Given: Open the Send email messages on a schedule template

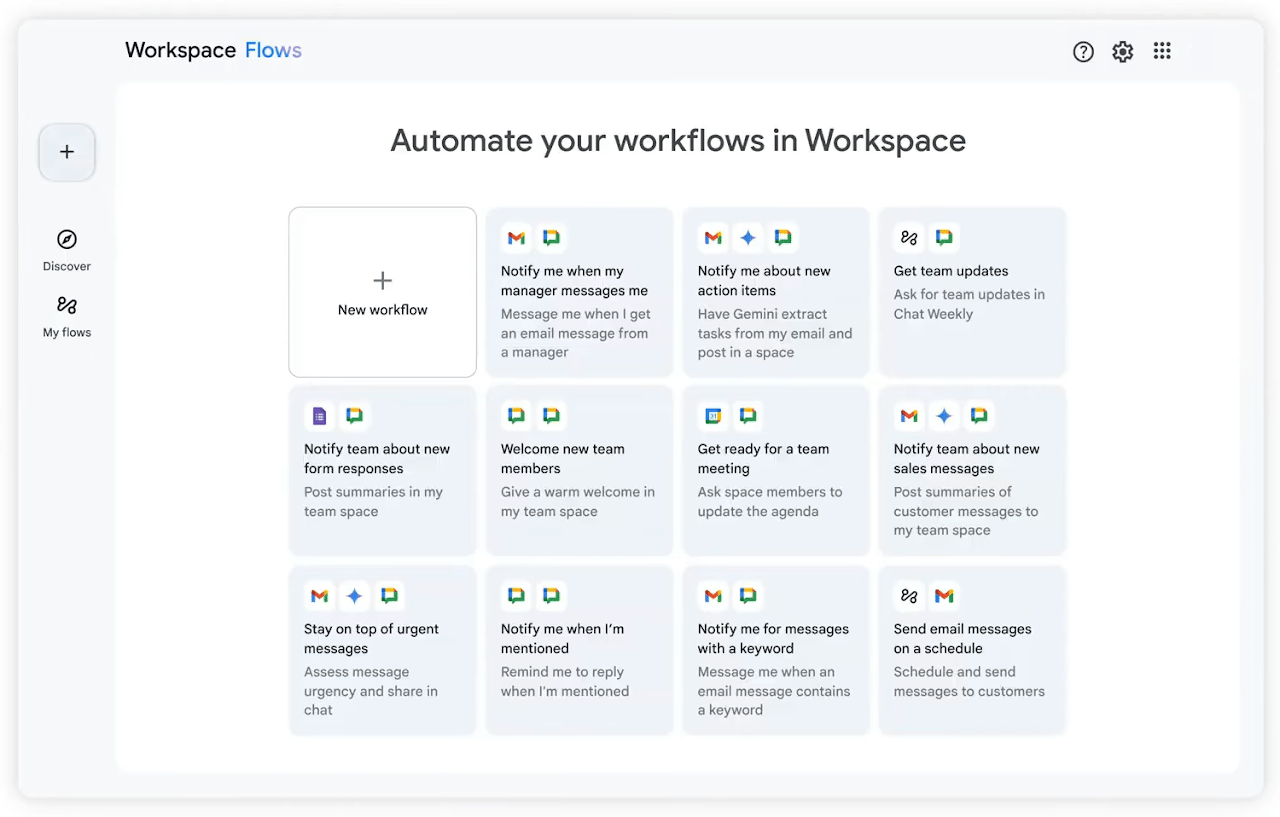Looking at the screenshot, I should point(972,650).
